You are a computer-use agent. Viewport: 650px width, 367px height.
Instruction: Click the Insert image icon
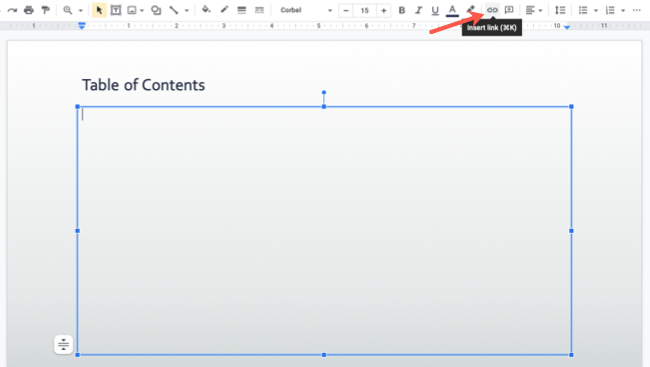(132, 10)
